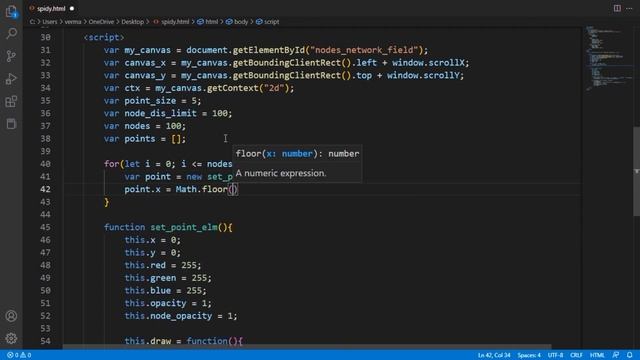Click 'window.scrollY' on line 33
This screenshot has height=360, width=640.
click(x=423, y=75)
